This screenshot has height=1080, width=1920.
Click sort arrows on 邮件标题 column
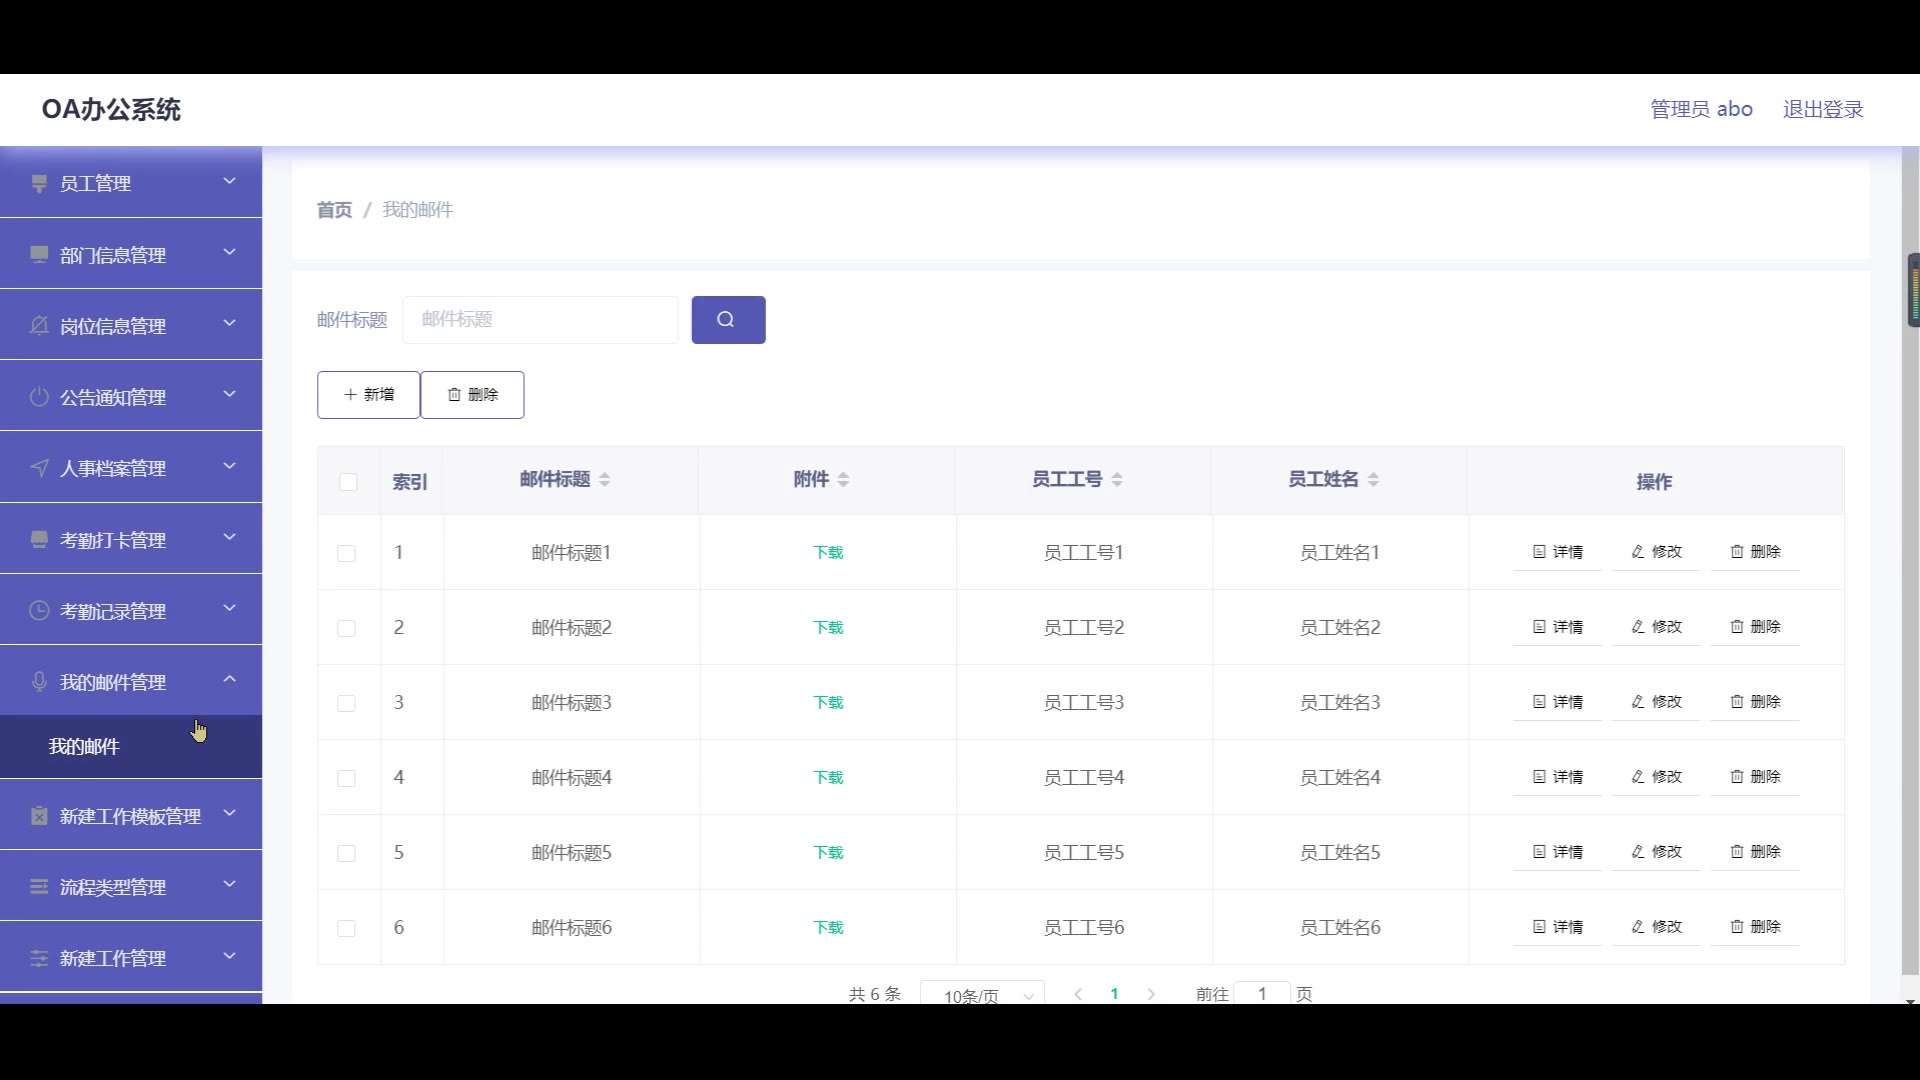(605, 480)
